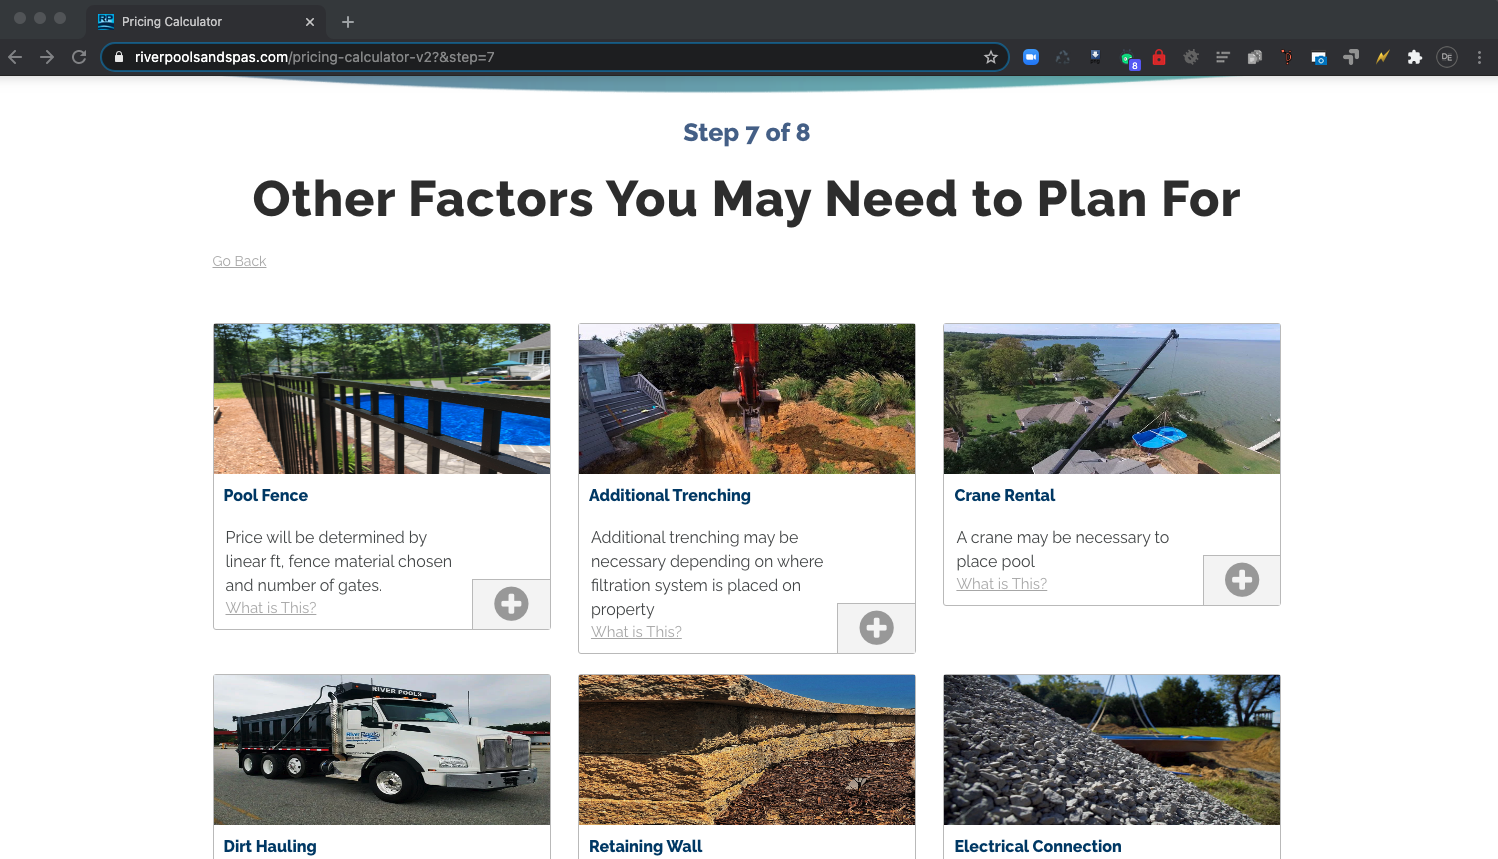This screenshot has height=859, width=1498.
Task: Select the Pricing Calculator tab
Action: pos(208,21)
